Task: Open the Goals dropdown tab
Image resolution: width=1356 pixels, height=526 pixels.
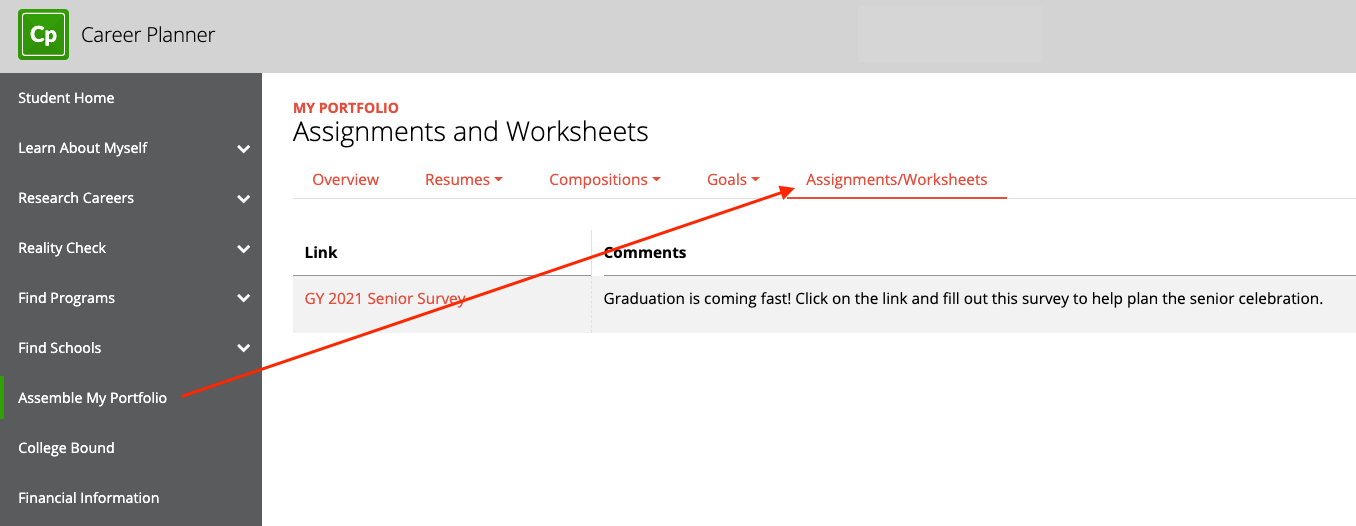Action: [x=733, y=180]
